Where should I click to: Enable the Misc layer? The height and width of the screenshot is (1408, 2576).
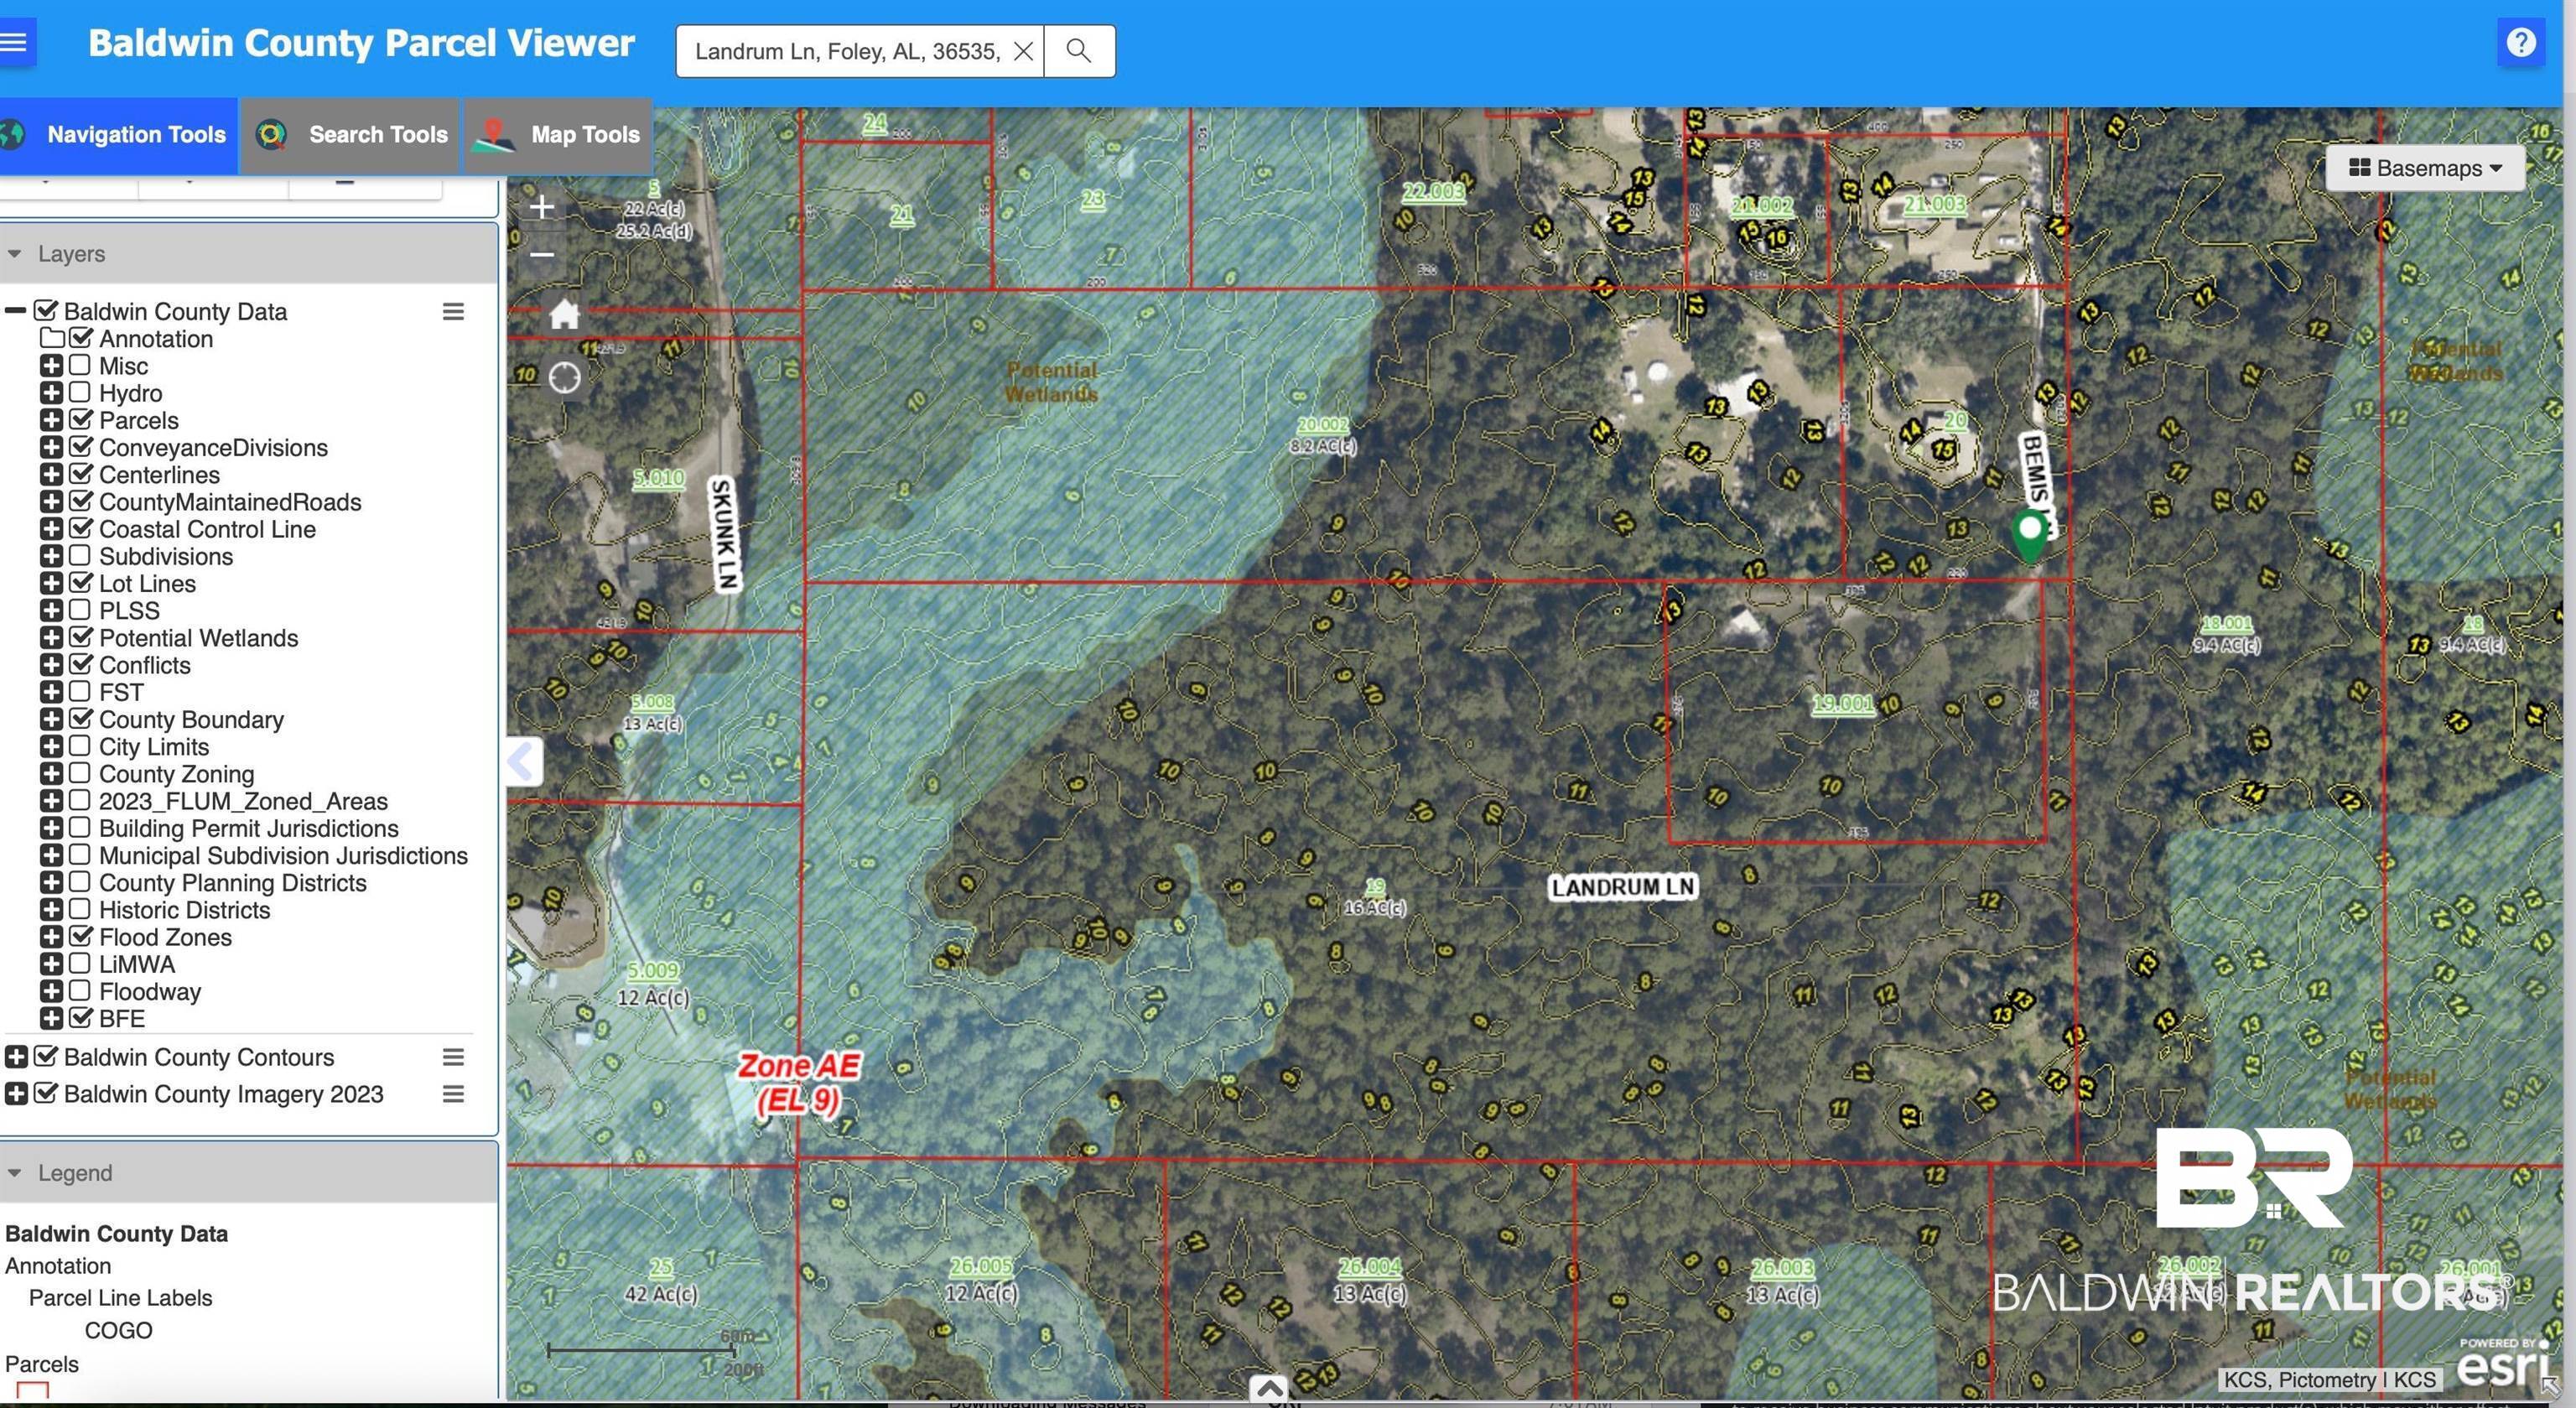(x=80, y=365)
